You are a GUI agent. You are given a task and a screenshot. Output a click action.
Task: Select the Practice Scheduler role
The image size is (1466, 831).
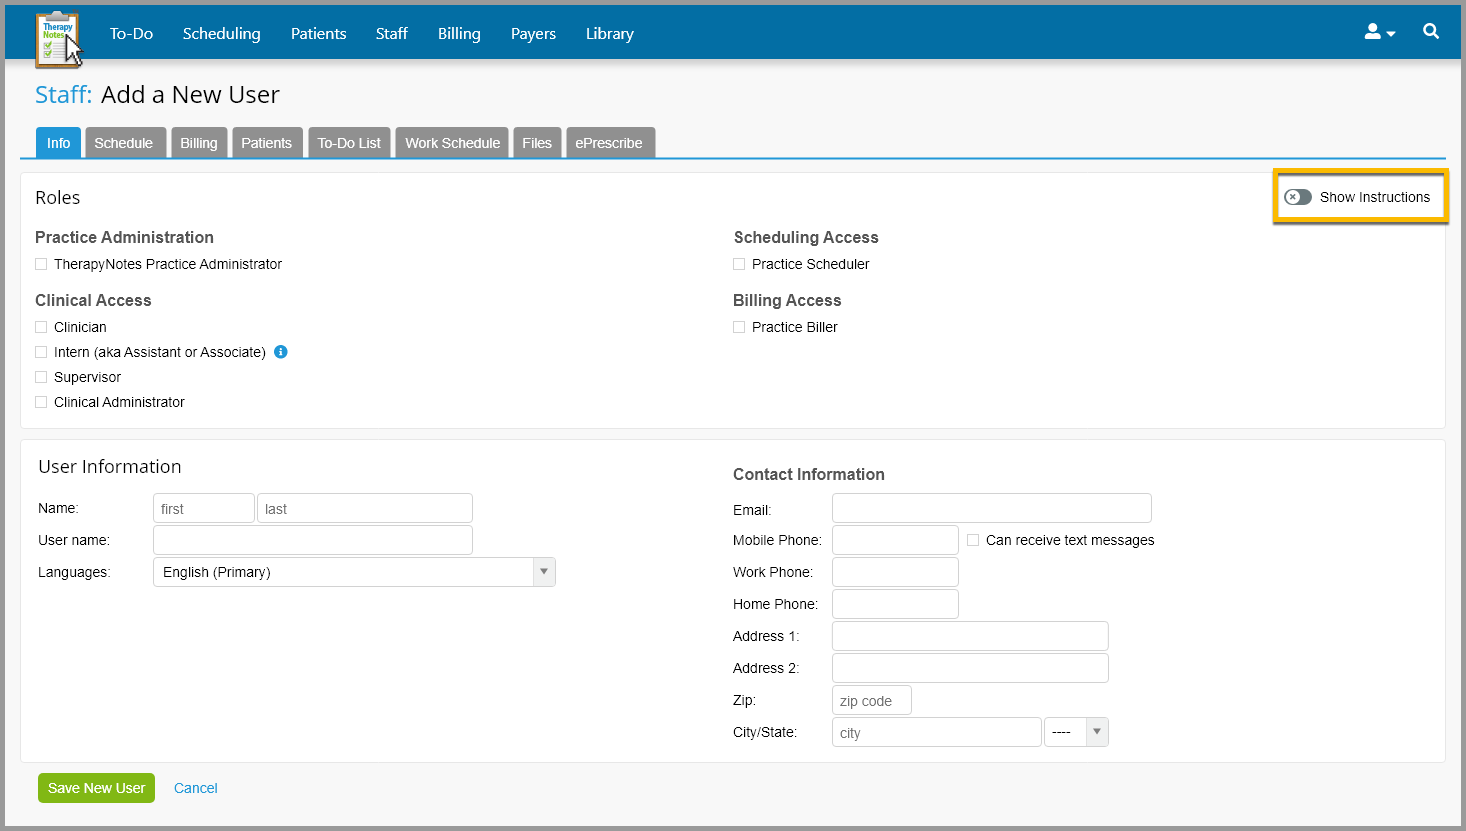point(738,263)
